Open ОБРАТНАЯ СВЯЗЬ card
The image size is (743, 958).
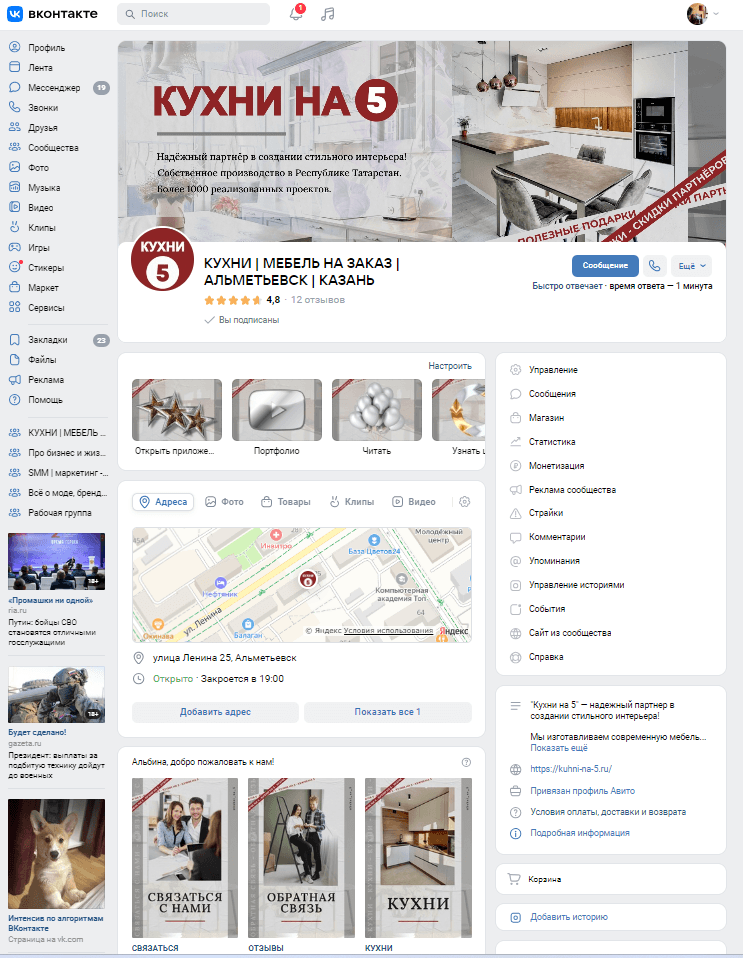(301, 858)
